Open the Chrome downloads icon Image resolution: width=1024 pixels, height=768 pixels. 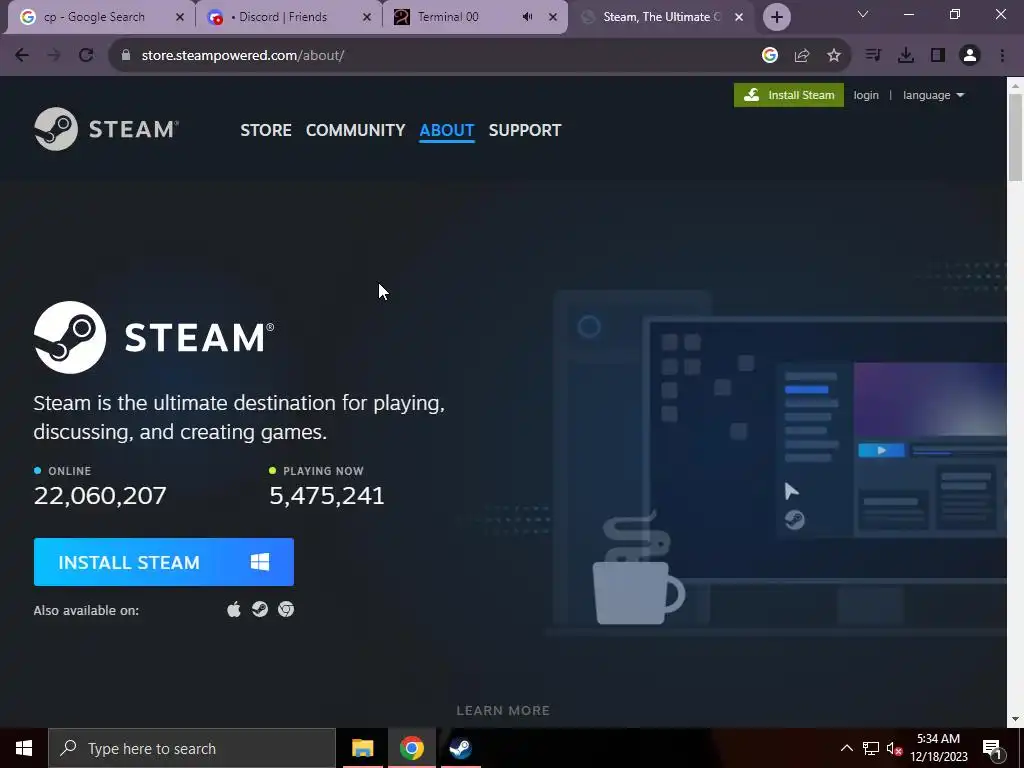906,56
